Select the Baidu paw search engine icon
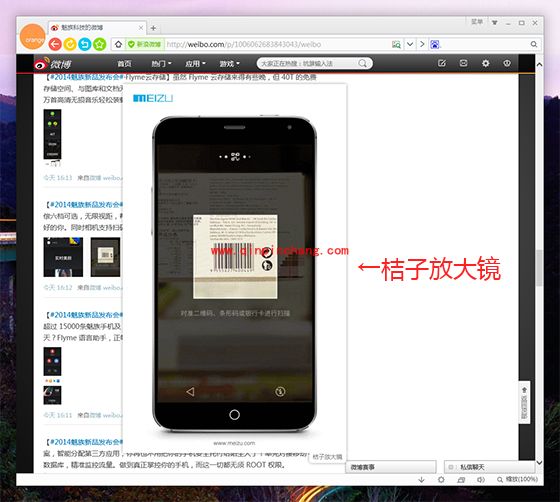Viewport: 560px width, 502px height. (435, 44)
